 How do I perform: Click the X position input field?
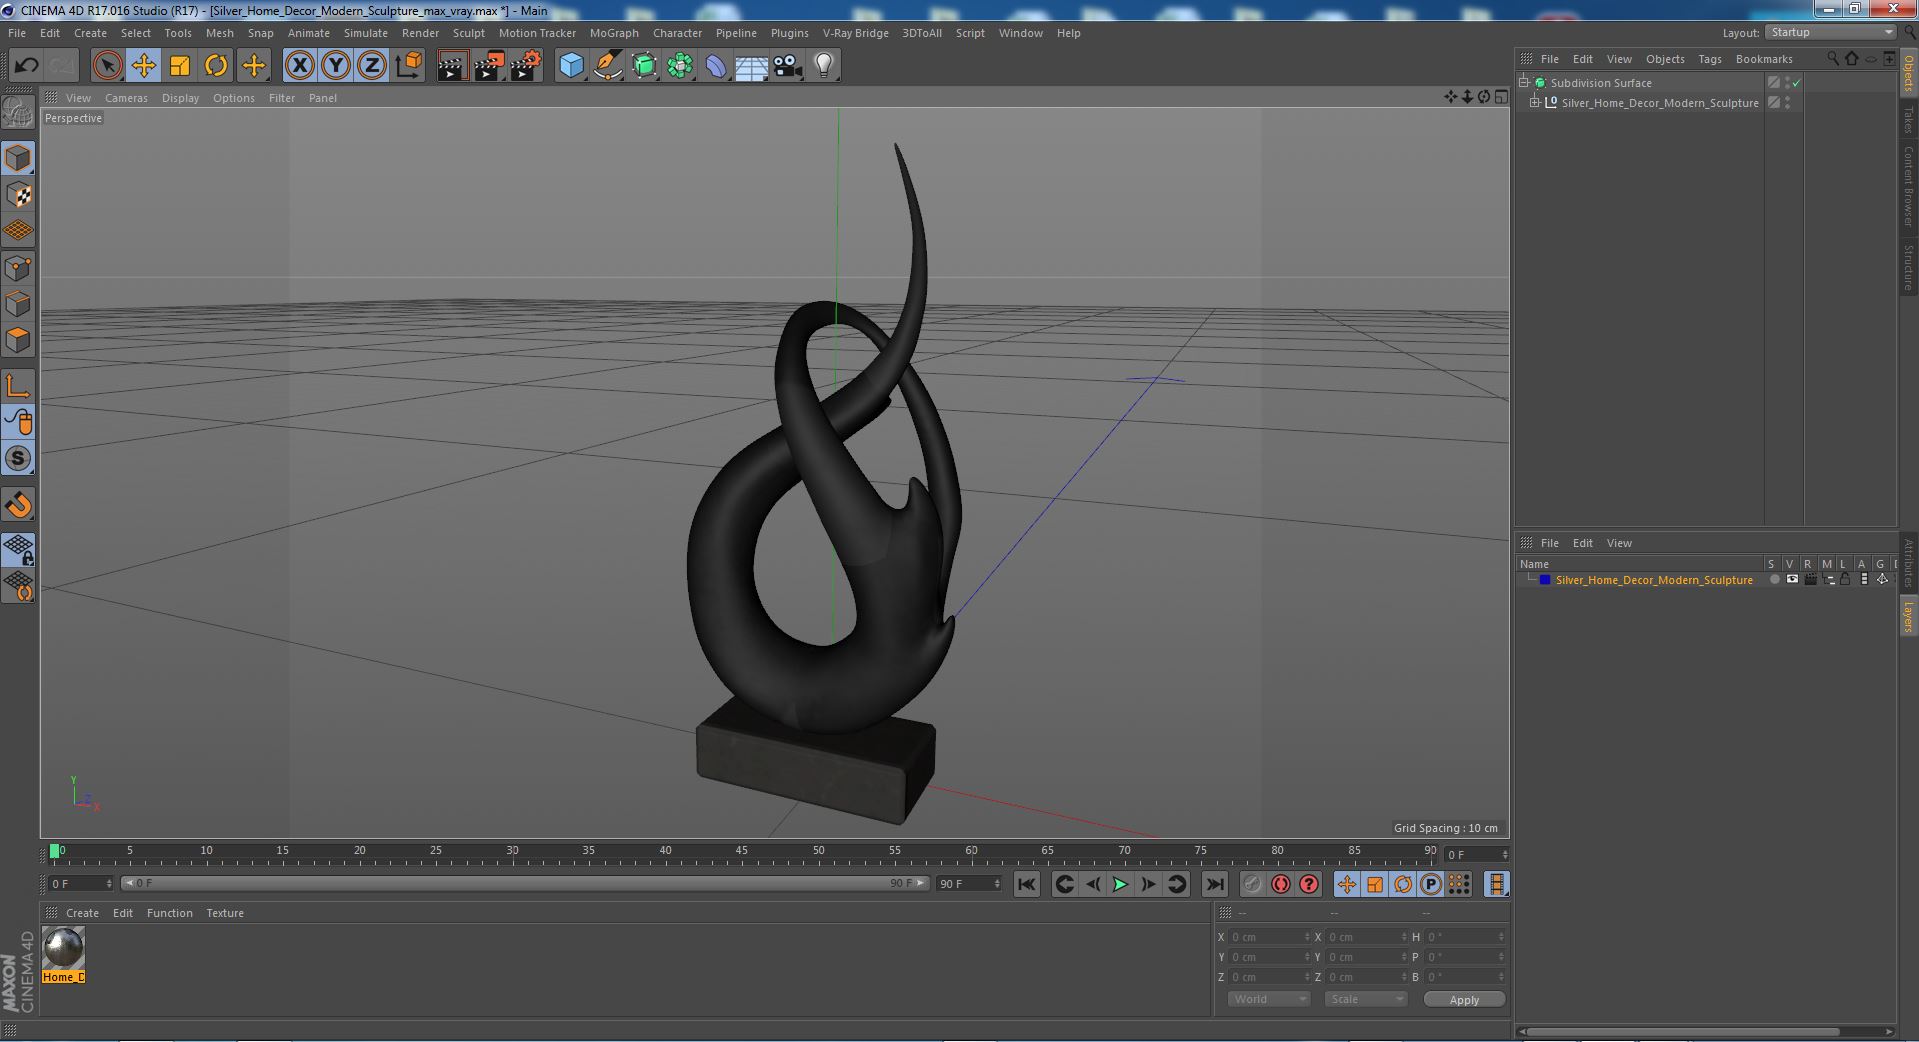pos(1268,937)
